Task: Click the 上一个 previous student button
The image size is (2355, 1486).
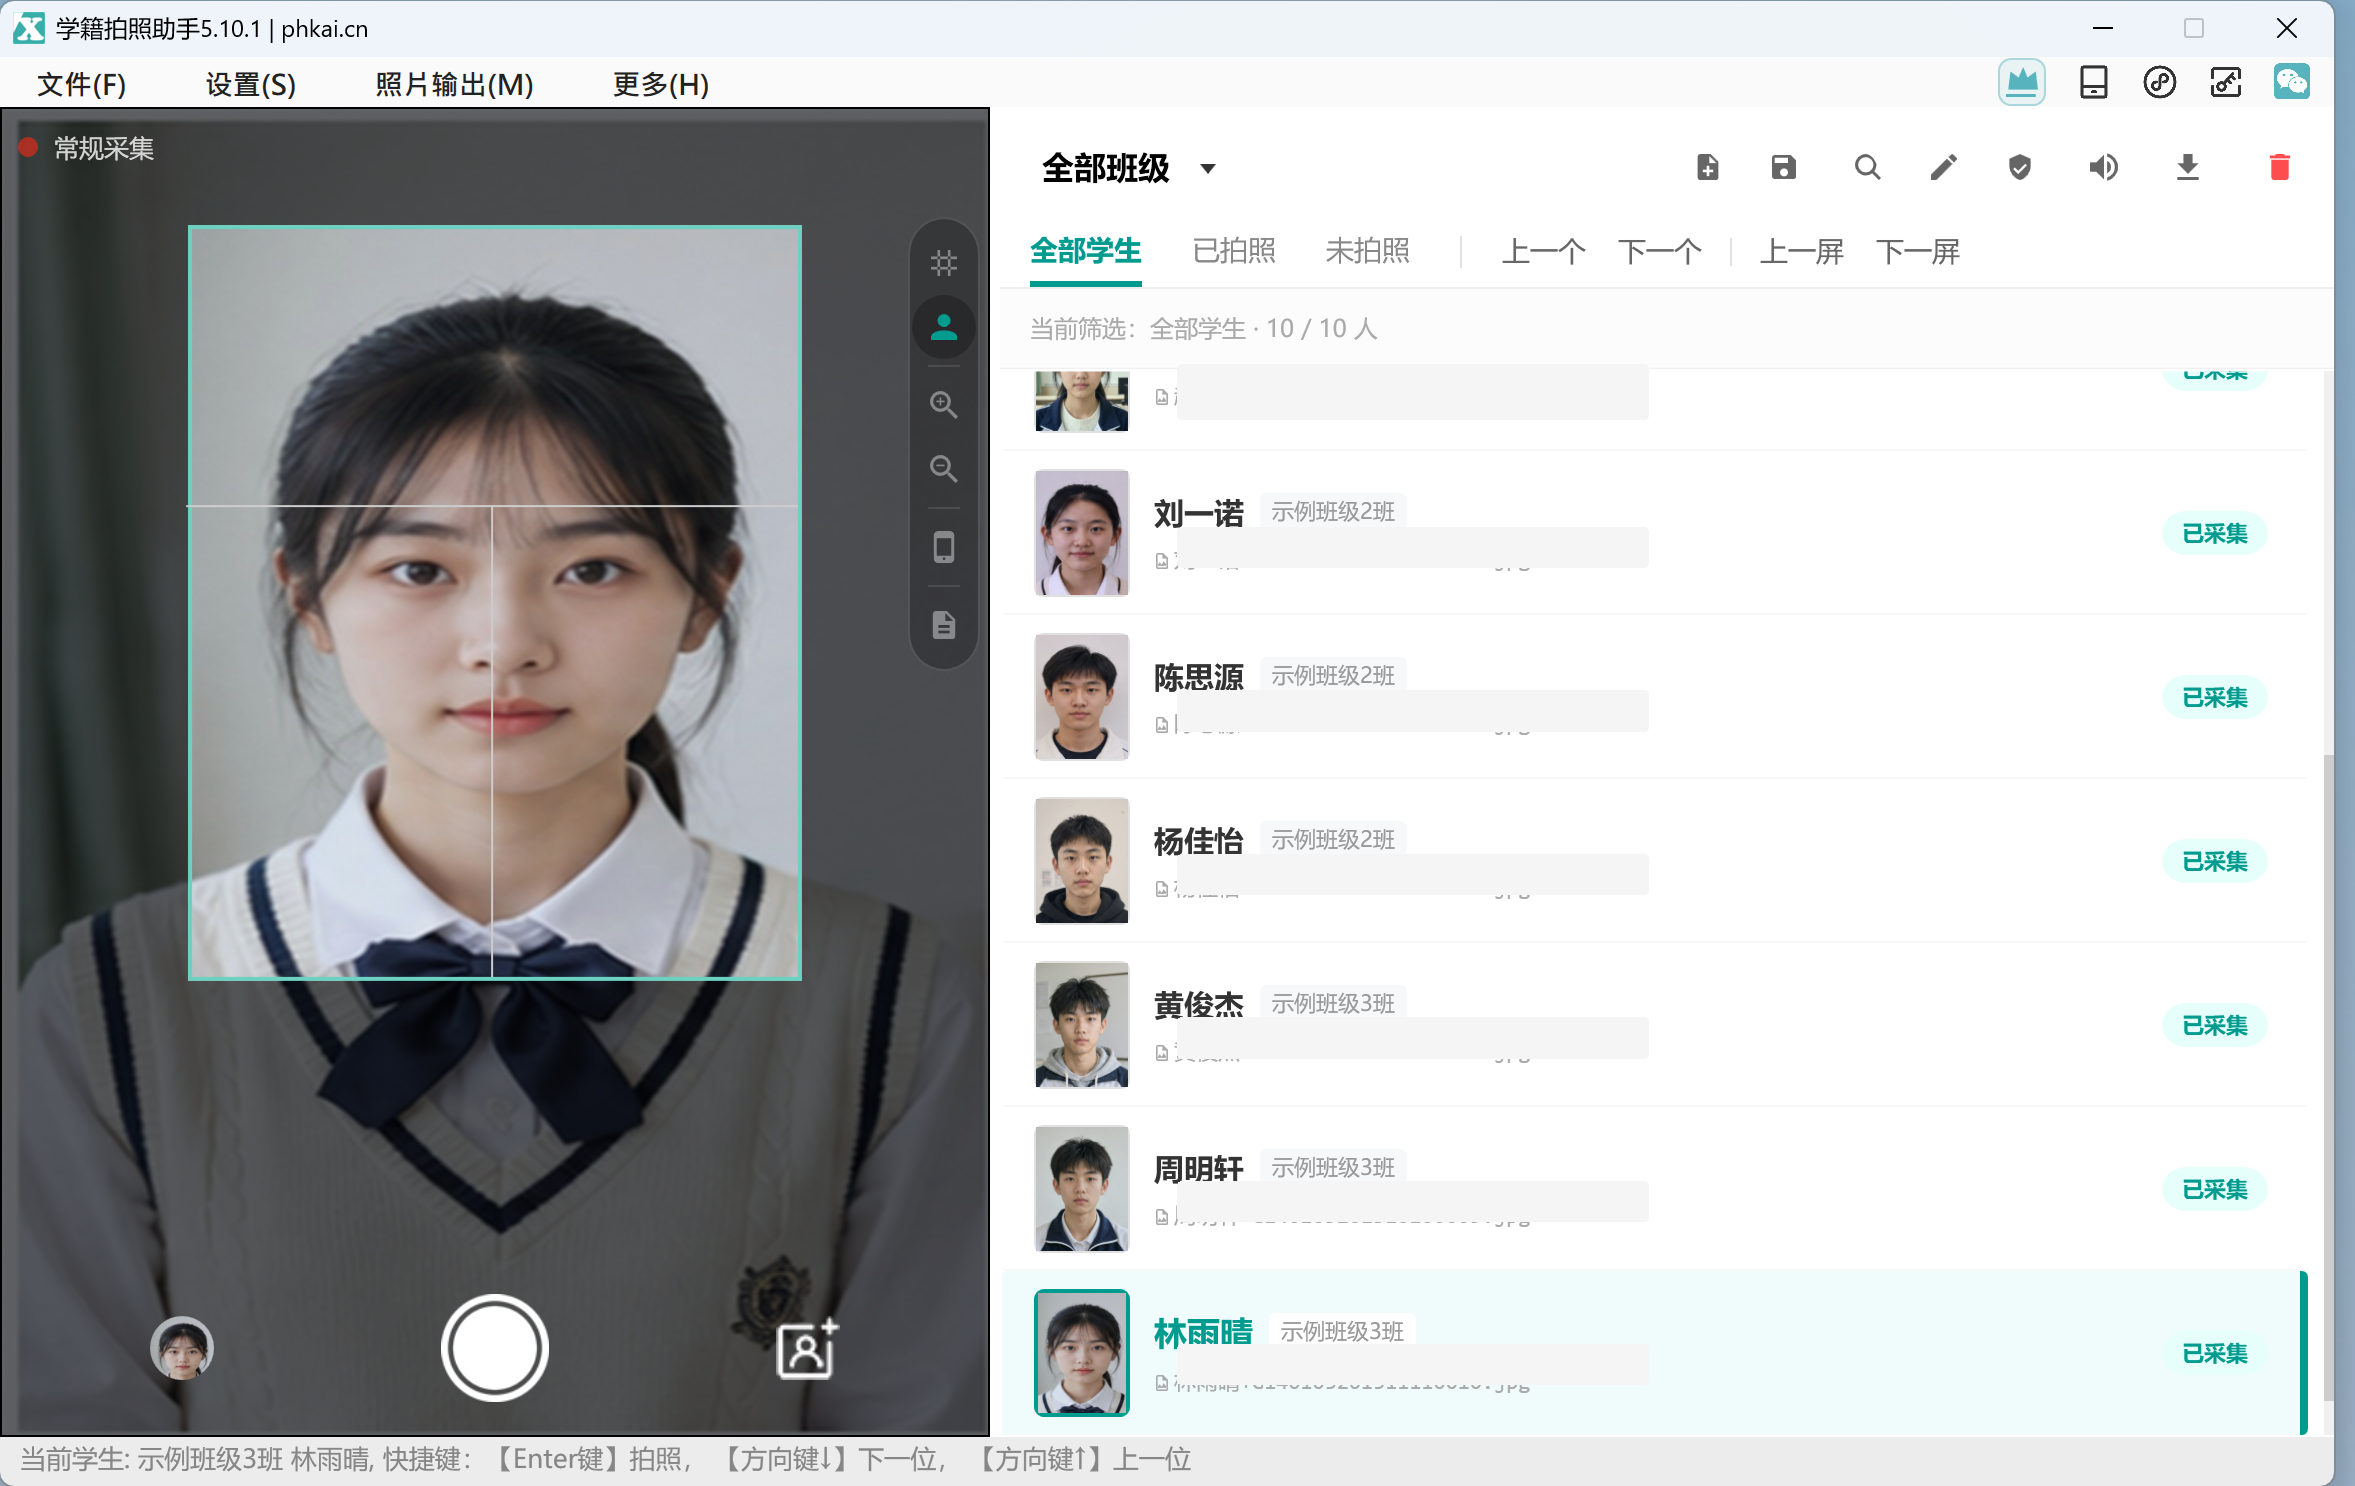Action: pos(1542,251)
